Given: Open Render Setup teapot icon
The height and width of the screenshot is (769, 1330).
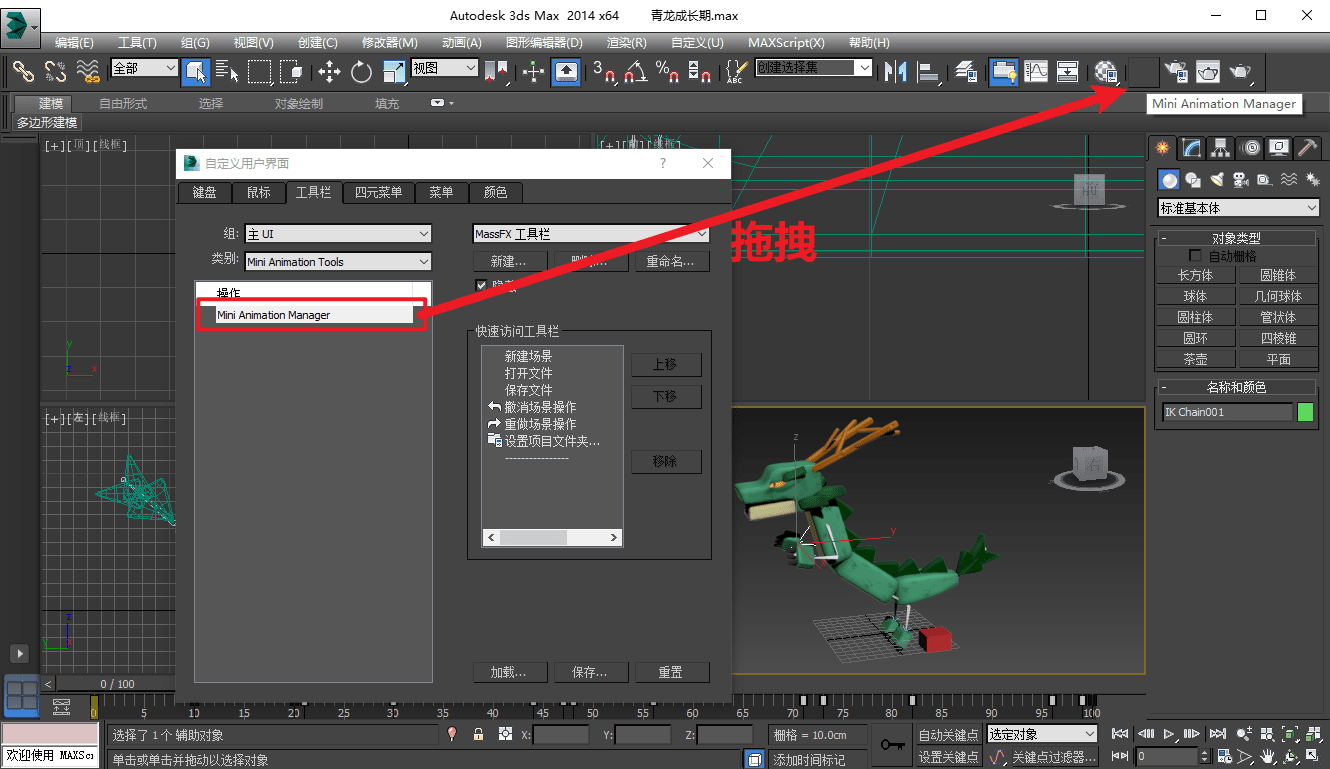Looking at the screenshot, I should (1176, 71).
